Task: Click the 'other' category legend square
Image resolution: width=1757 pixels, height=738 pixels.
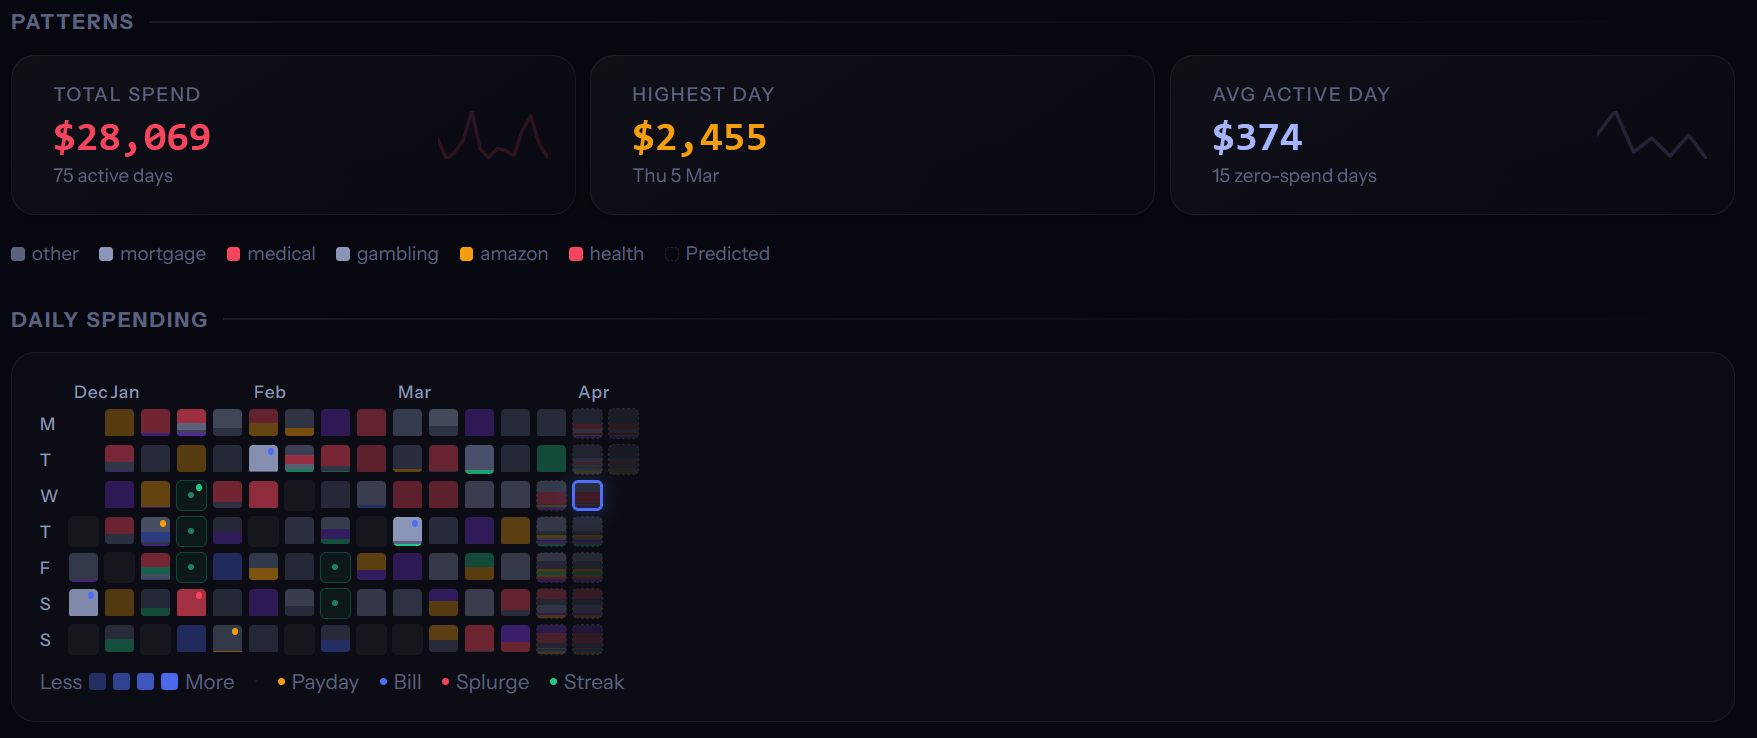Action: [x=18, y=254]
